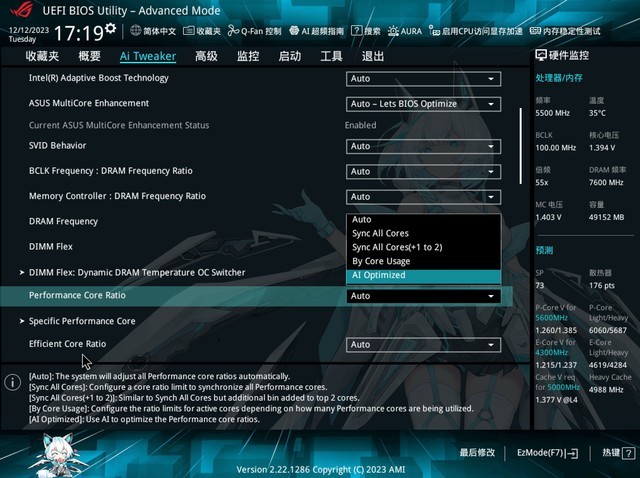Open the date and time settings gear
This screenshot has width=640, height=478.
110,29
